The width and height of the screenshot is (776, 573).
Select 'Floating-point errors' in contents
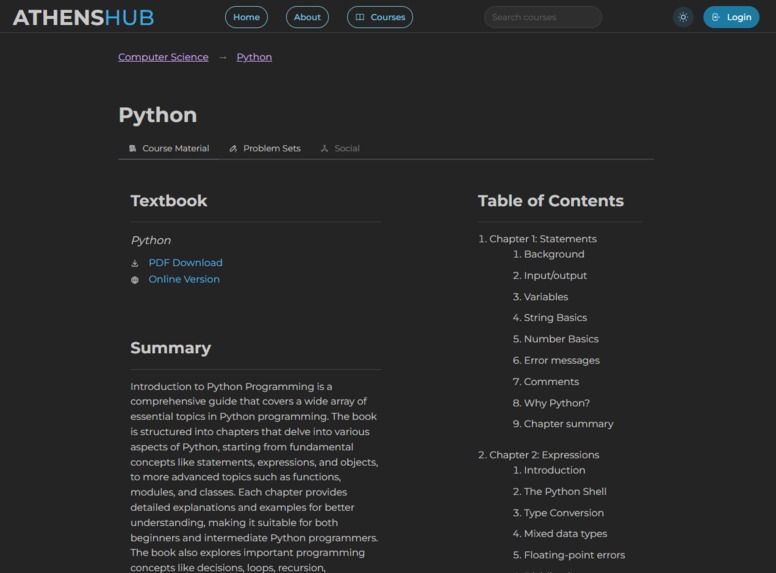(x=575, y=555)
